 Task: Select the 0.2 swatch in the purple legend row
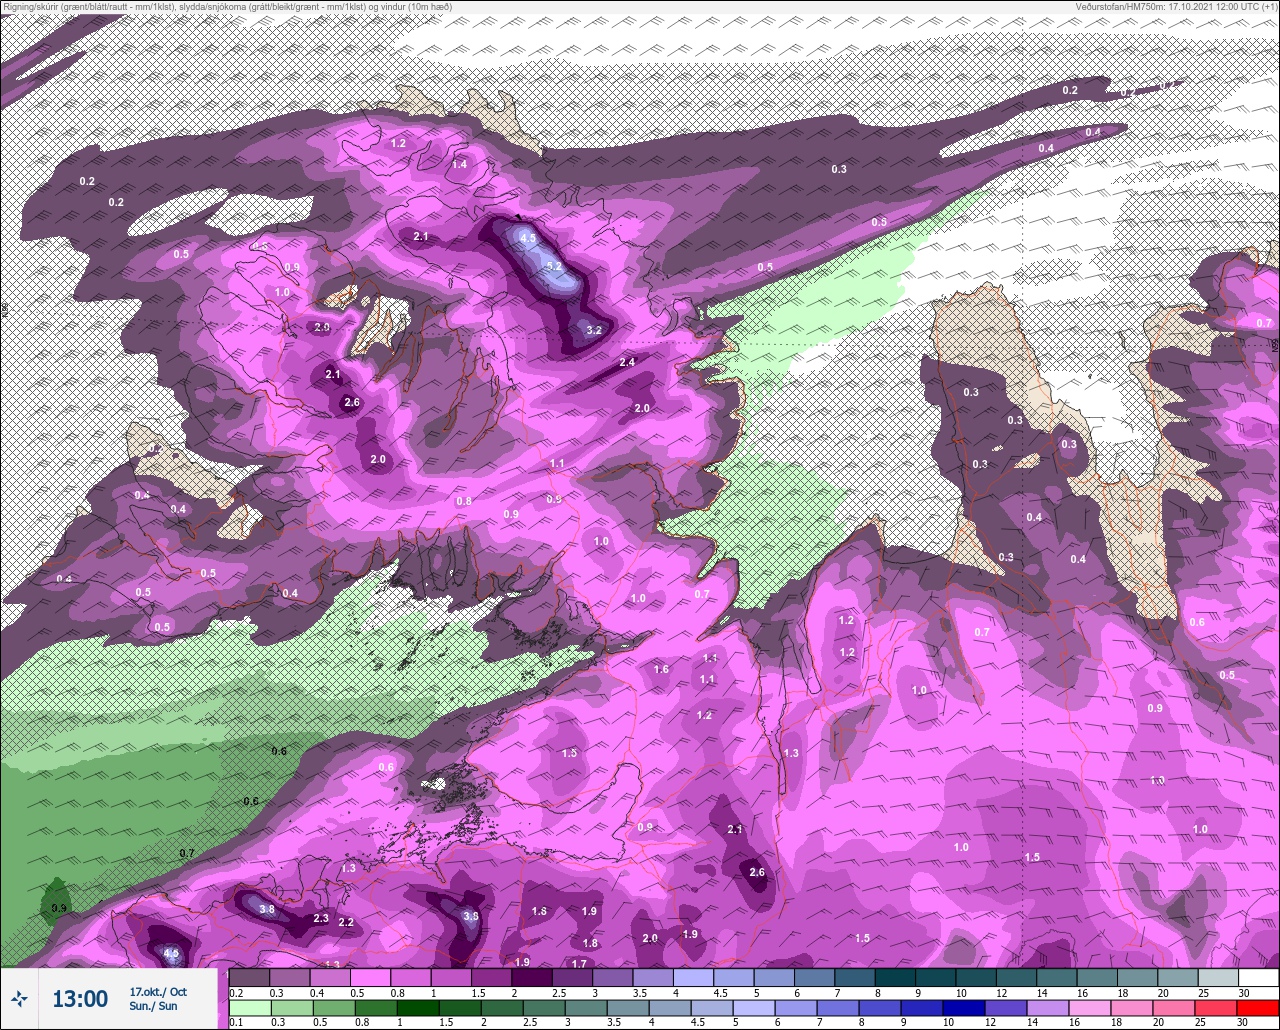tap(249, 977)
